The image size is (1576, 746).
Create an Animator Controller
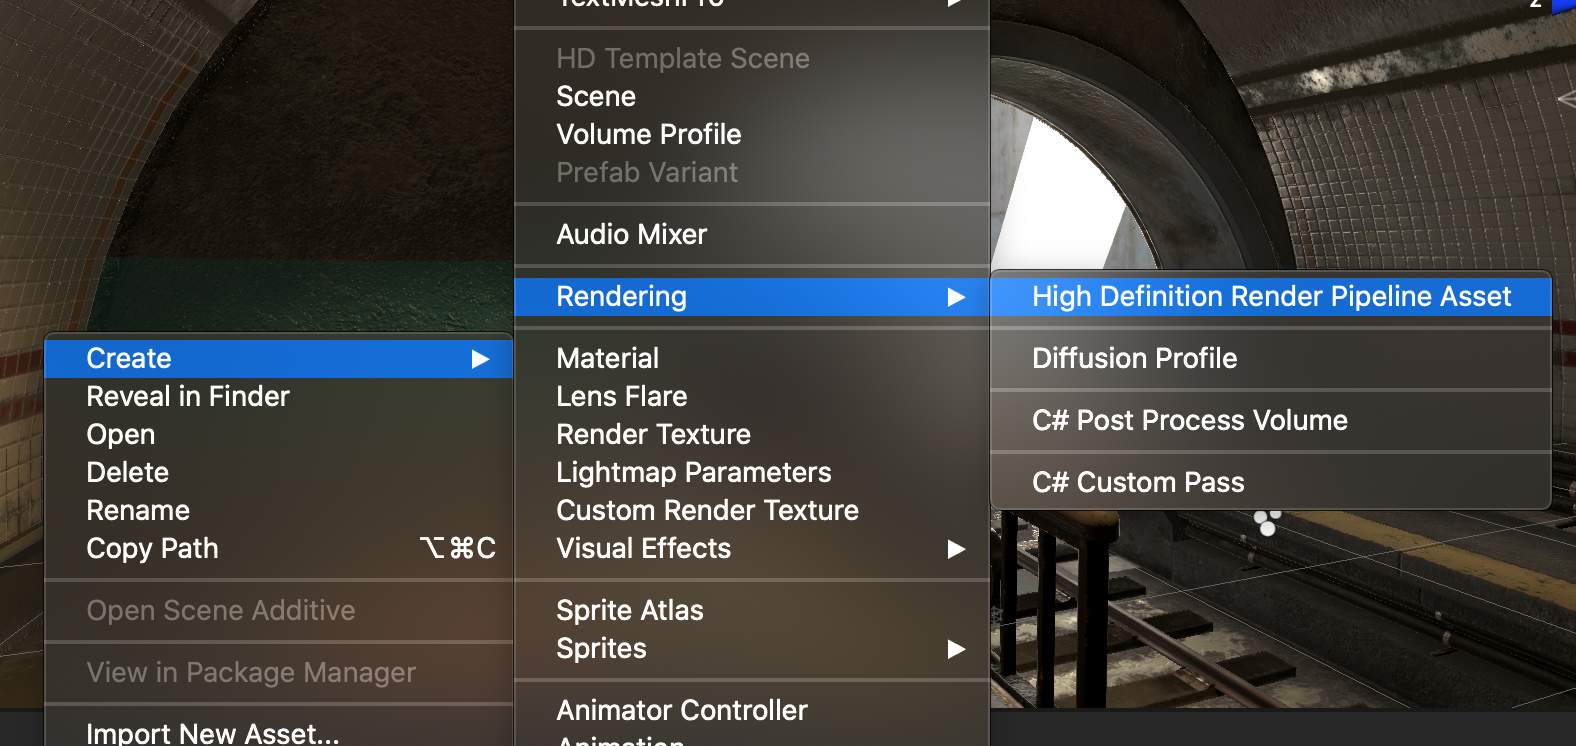[x=681, y=711]
